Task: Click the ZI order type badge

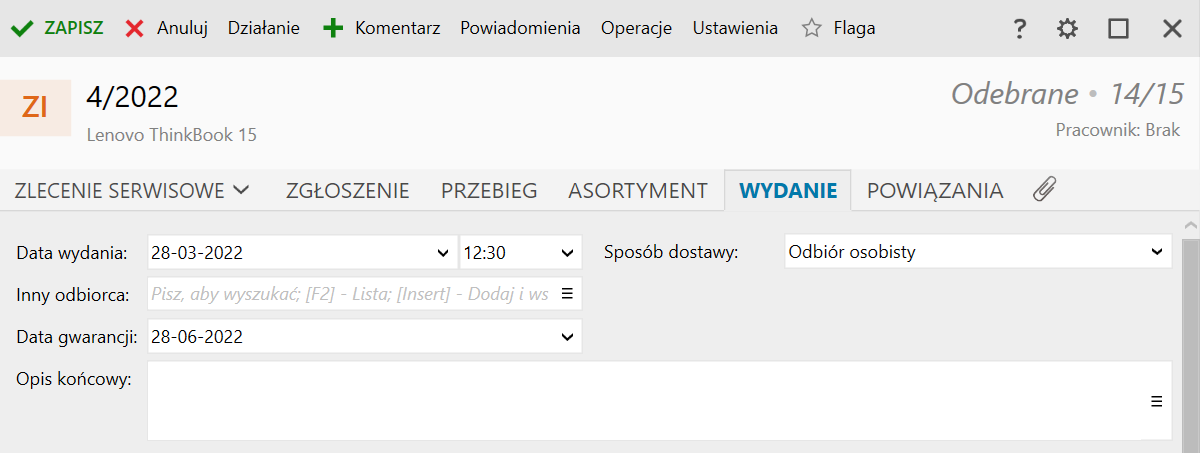Action: (35, 107)
